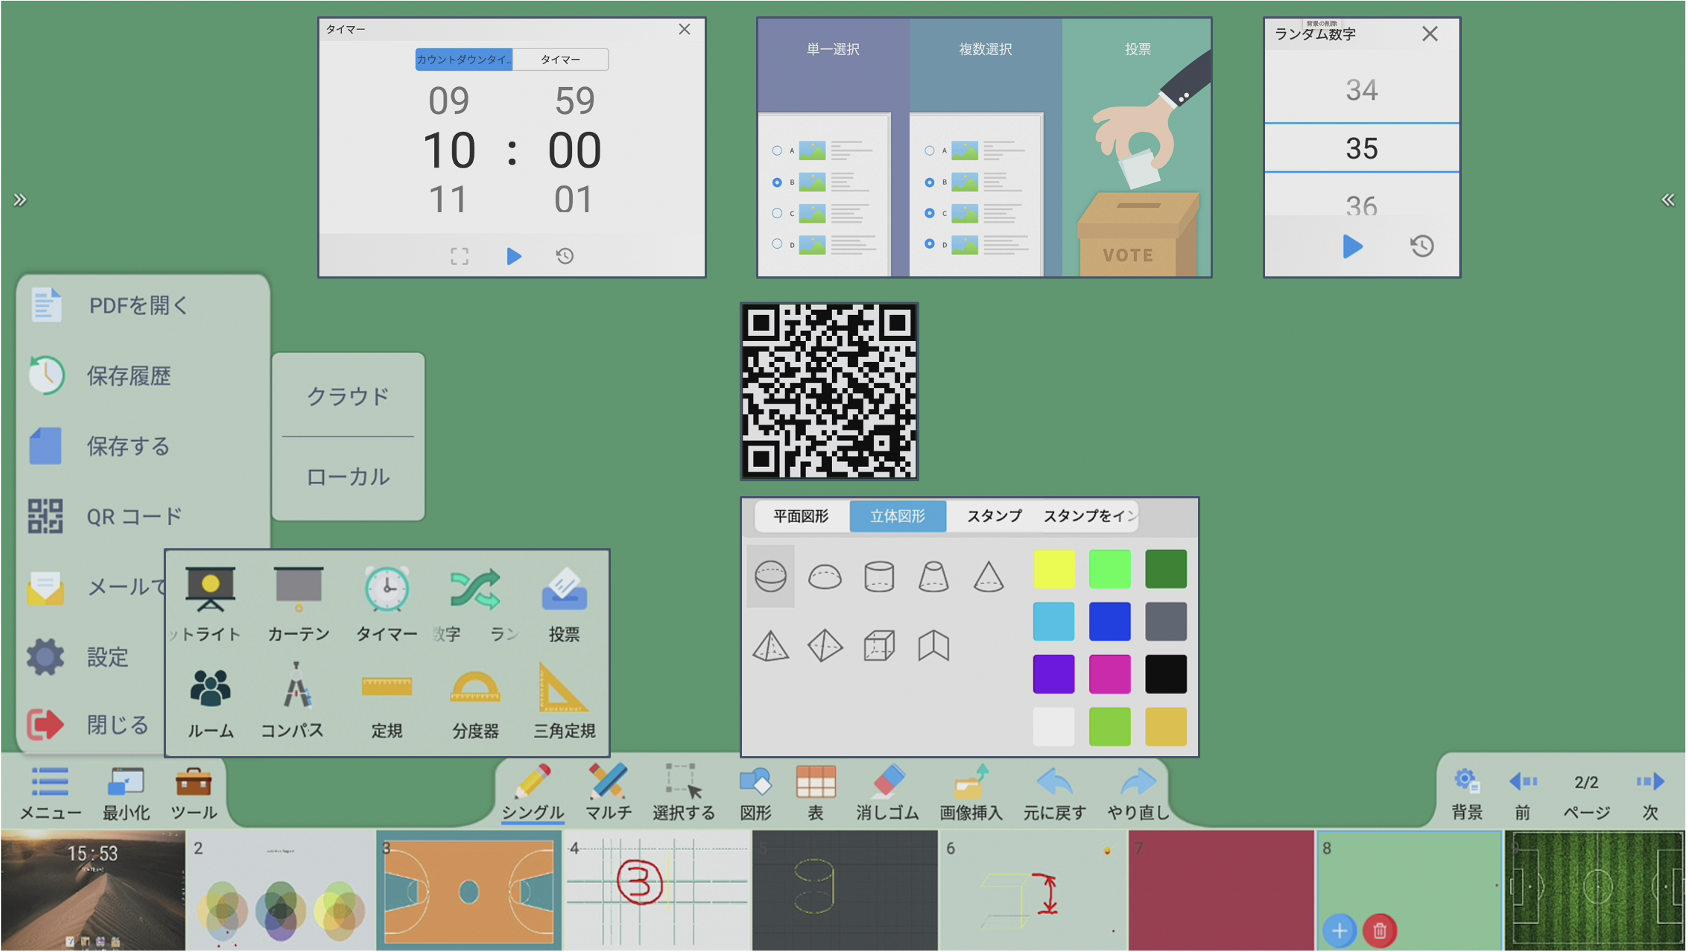This screenshot has height=952, width=1688.
Task: Choose 複数選択 voting mode
Action: (985, 148)
